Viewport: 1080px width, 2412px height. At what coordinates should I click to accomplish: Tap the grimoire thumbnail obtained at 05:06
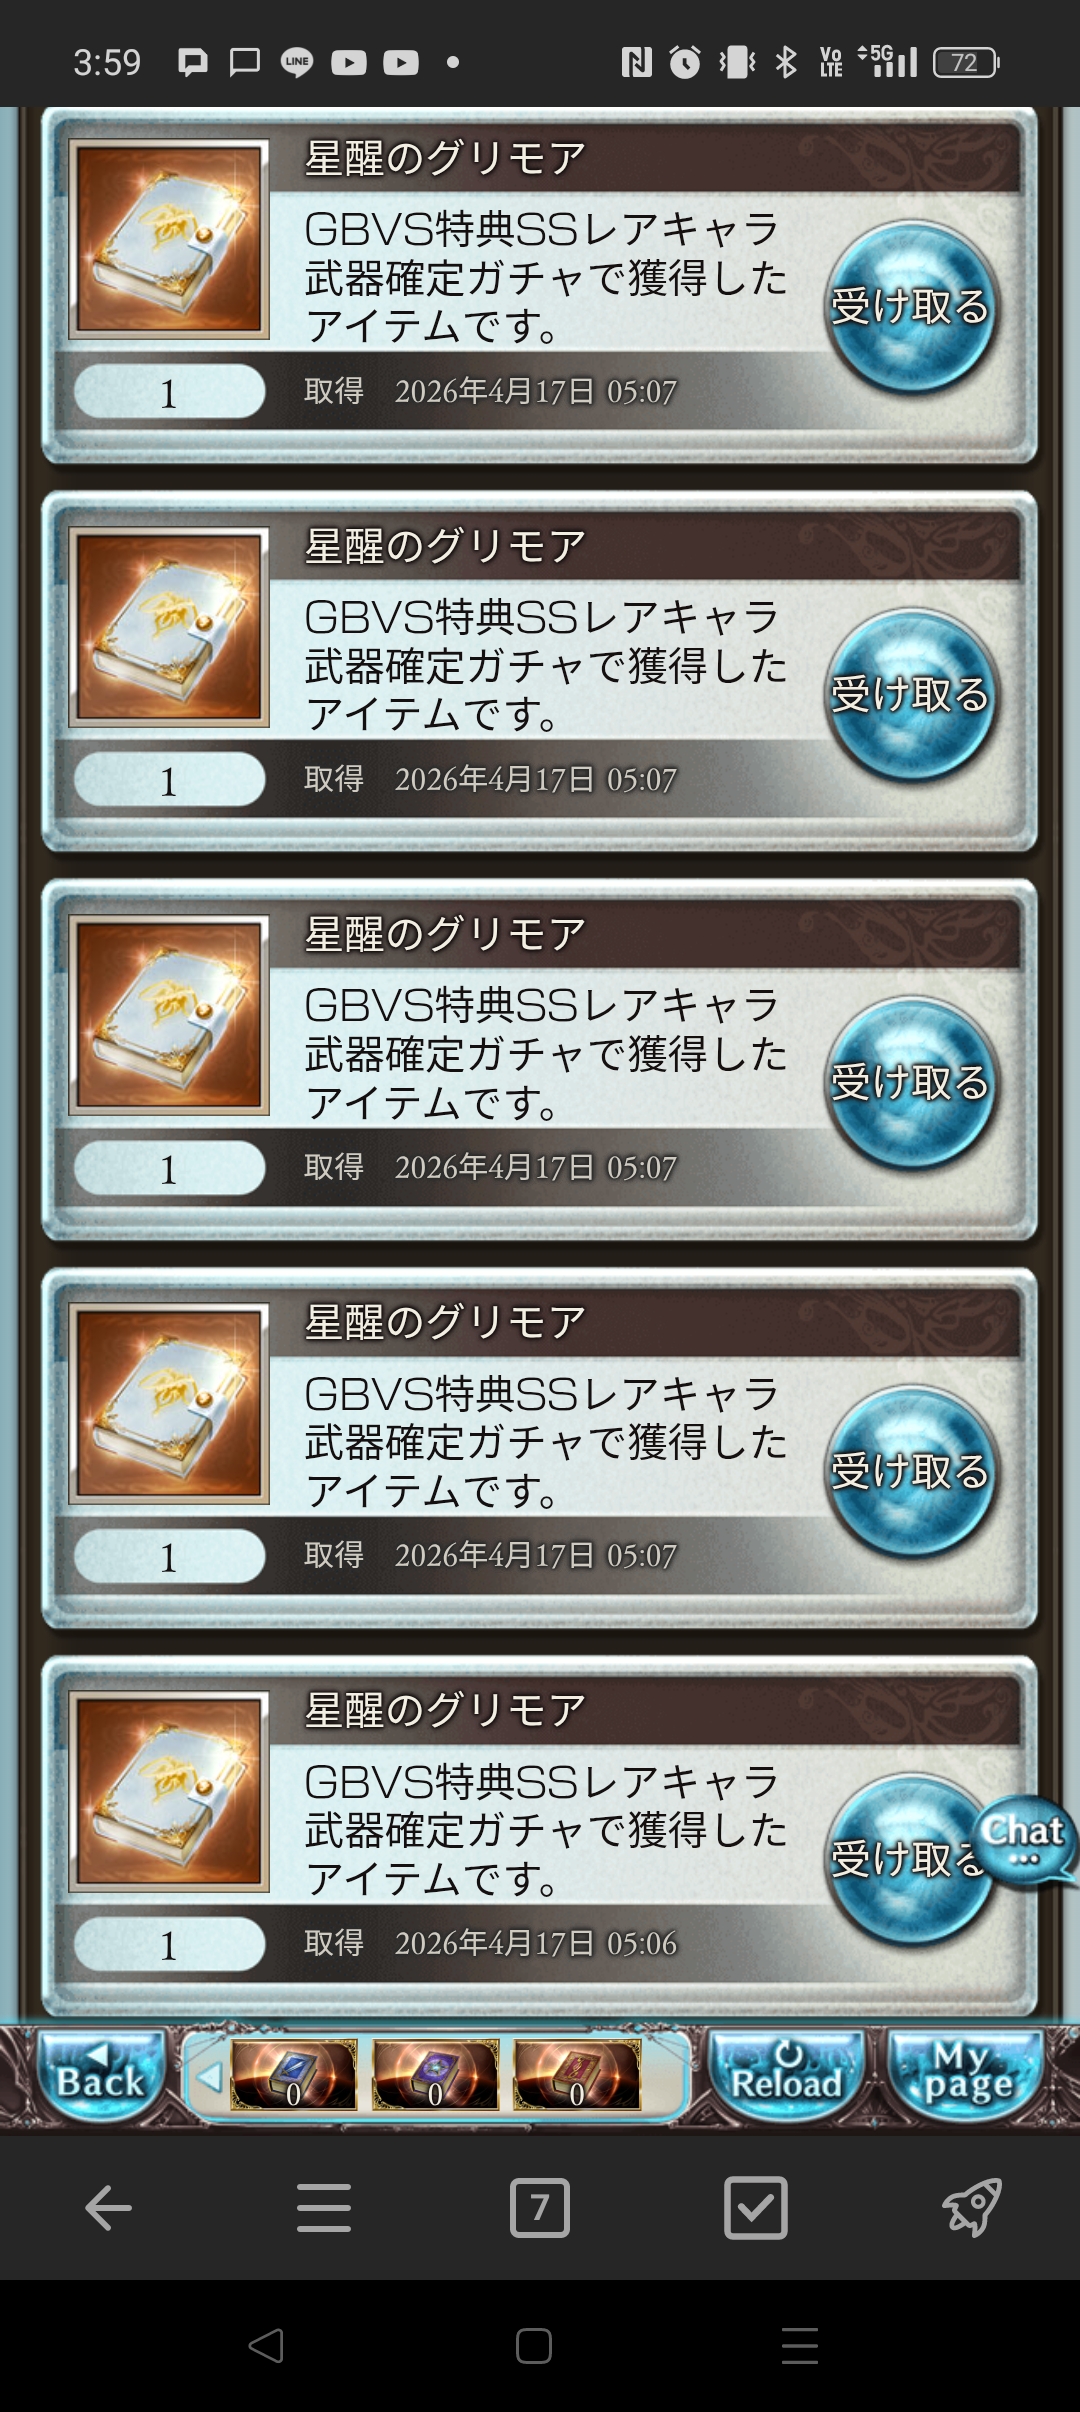tap(169, 1791)
